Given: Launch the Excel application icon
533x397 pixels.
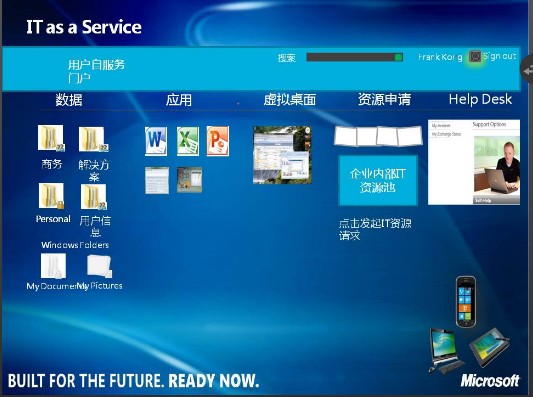Looking at the screenshot, I should pos(188,141).
